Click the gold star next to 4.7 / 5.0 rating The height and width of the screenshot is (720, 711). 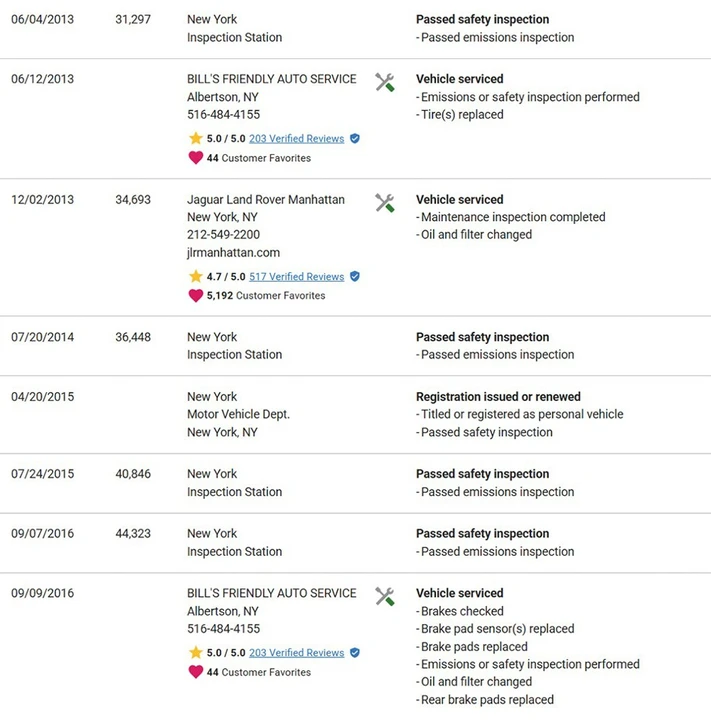coord(196,276)
